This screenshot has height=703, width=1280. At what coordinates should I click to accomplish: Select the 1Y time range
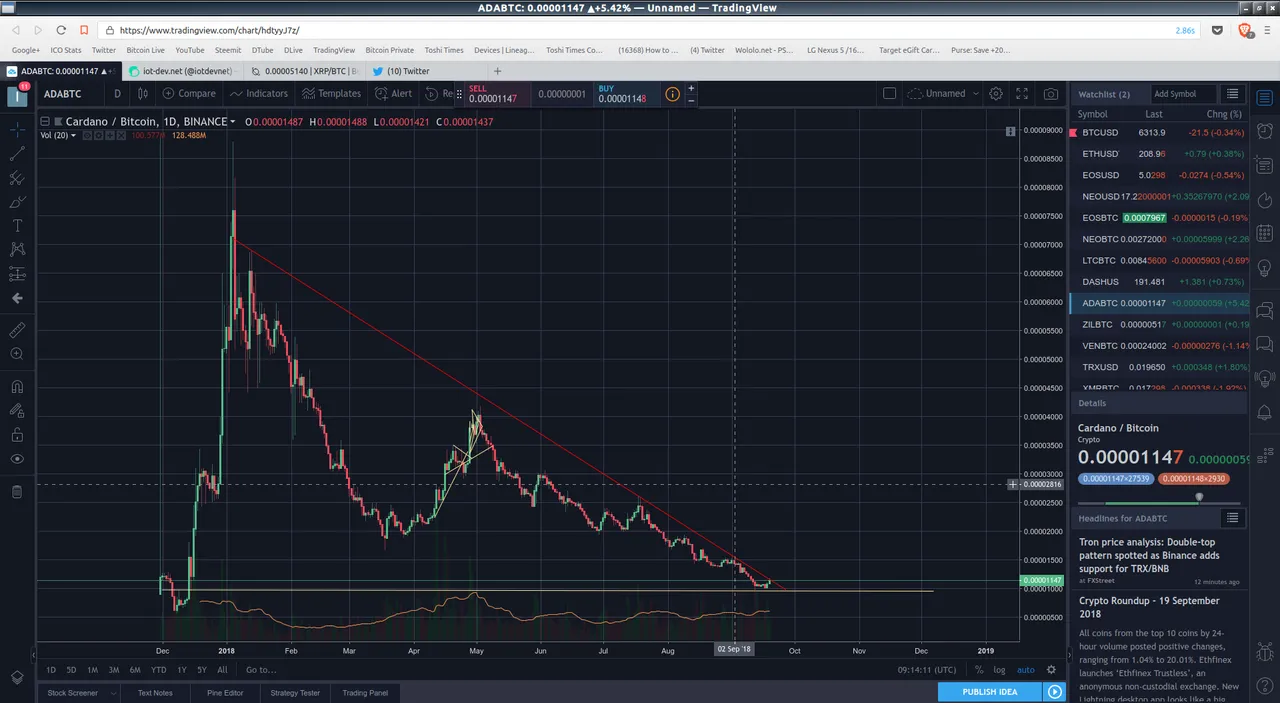(182, 670)
